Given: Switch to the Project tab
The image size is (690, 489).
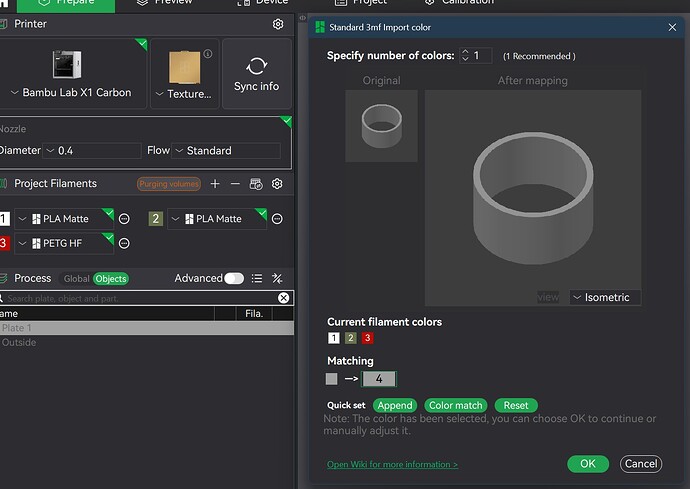Looking at the screenshot, I should pyautogui.click(x=361, y=2).
